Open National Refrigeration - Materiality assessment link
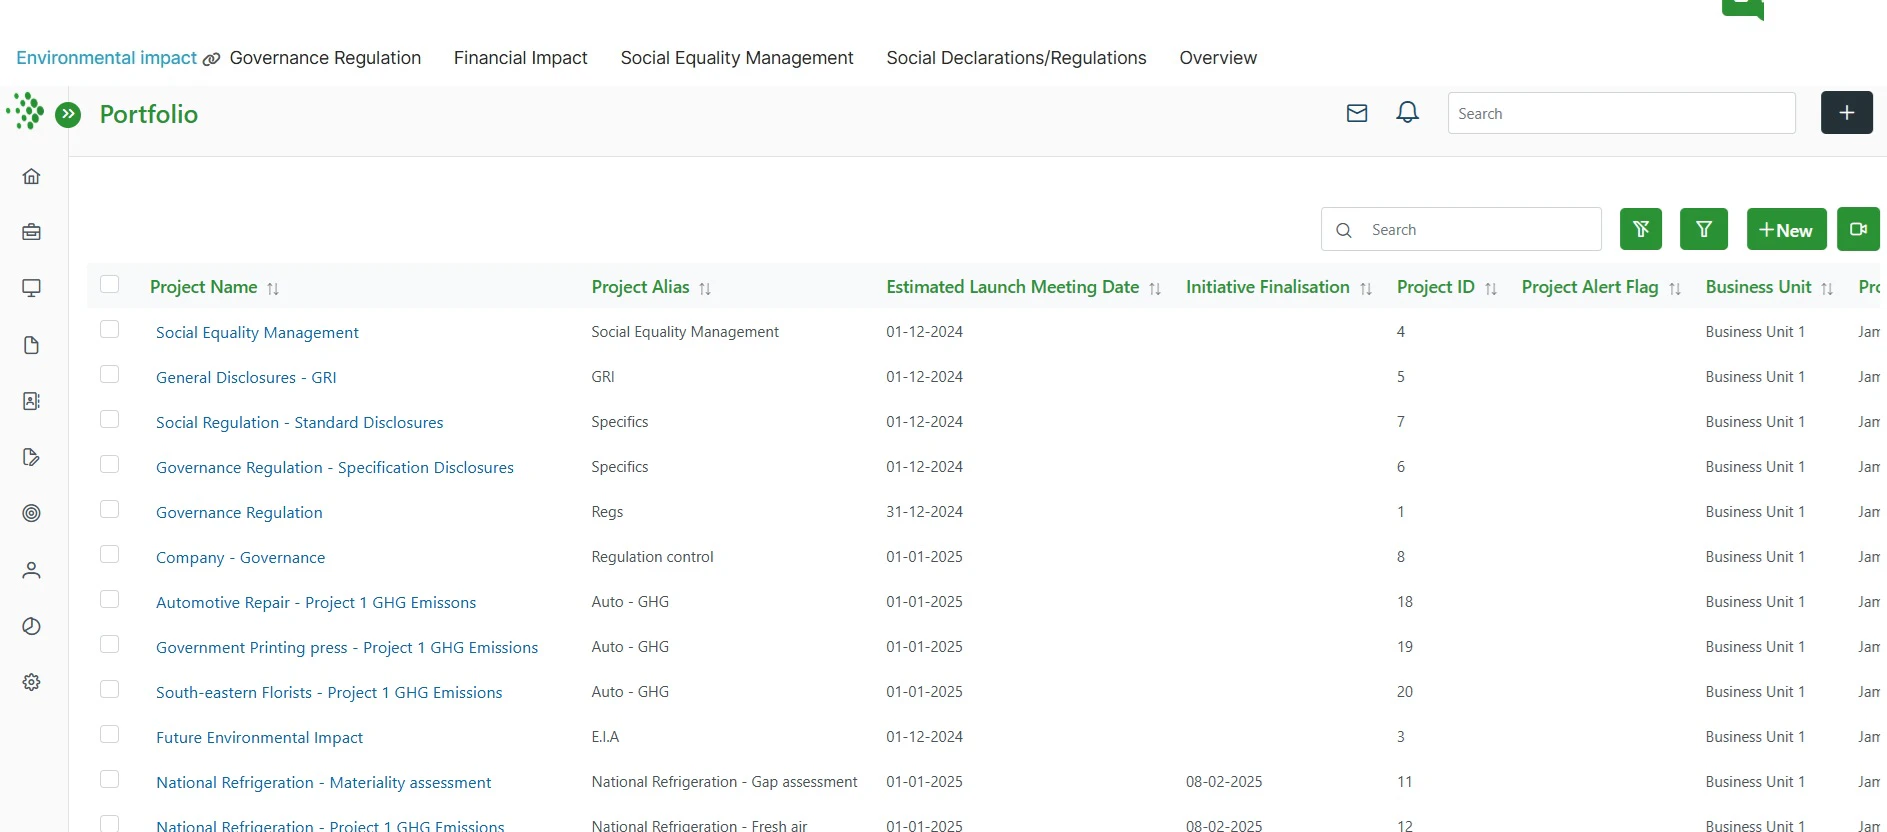 click(323, 782)
